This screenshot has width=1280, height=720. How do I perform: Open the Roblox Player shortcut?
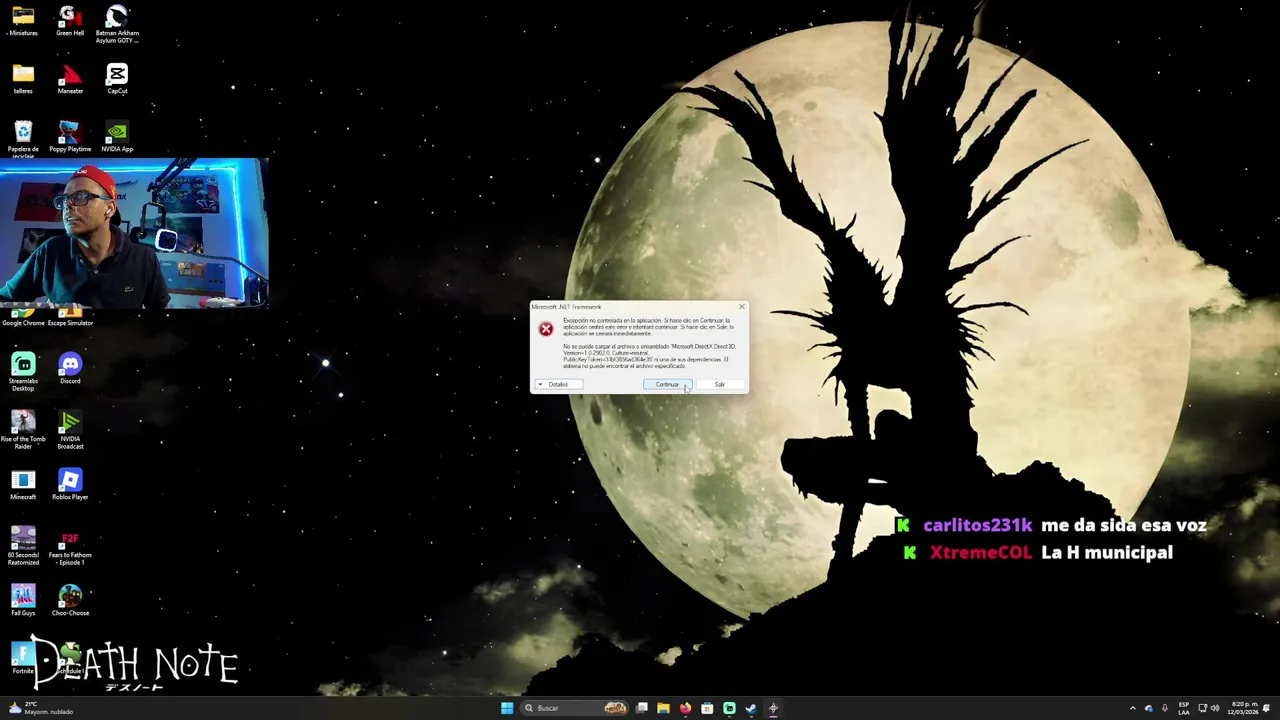70,485
